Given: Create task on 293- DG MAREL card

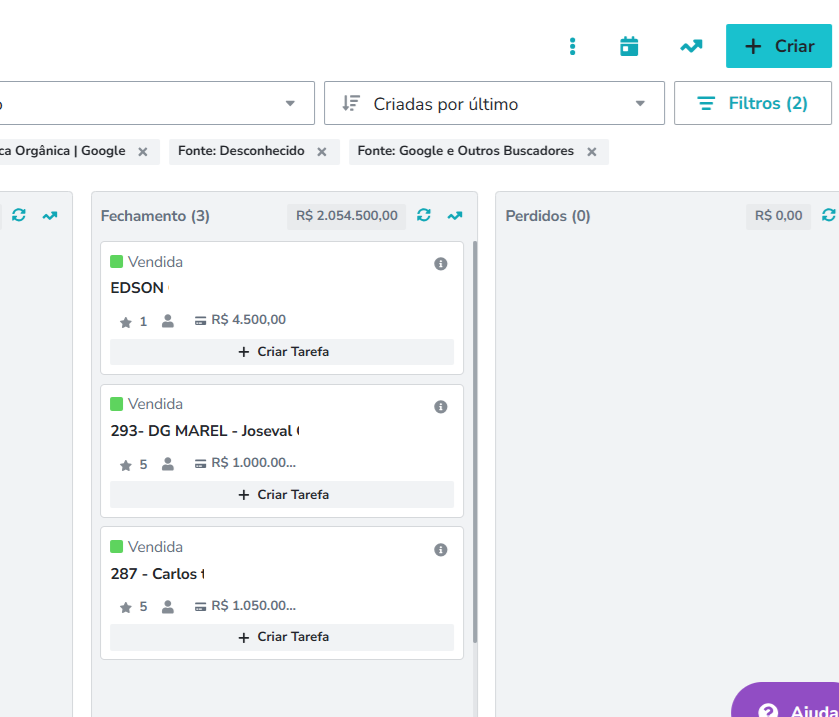Looking at the screenshot, I should (x=282, y=495).
